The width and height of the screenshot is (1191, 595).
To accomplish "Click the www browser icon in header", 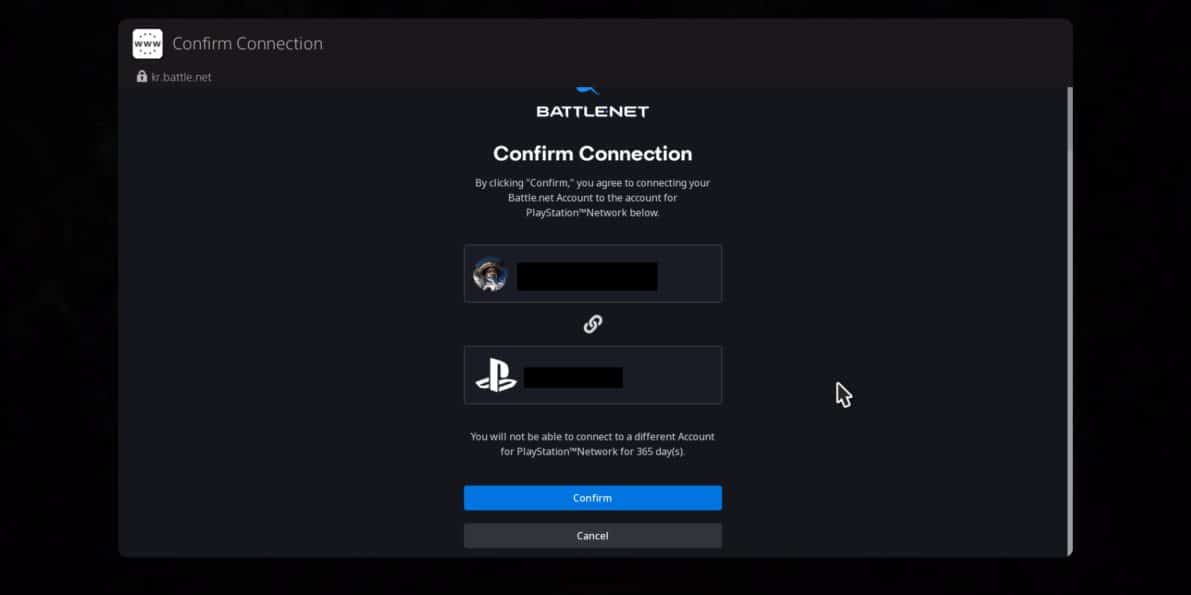I will pos(147,44).
